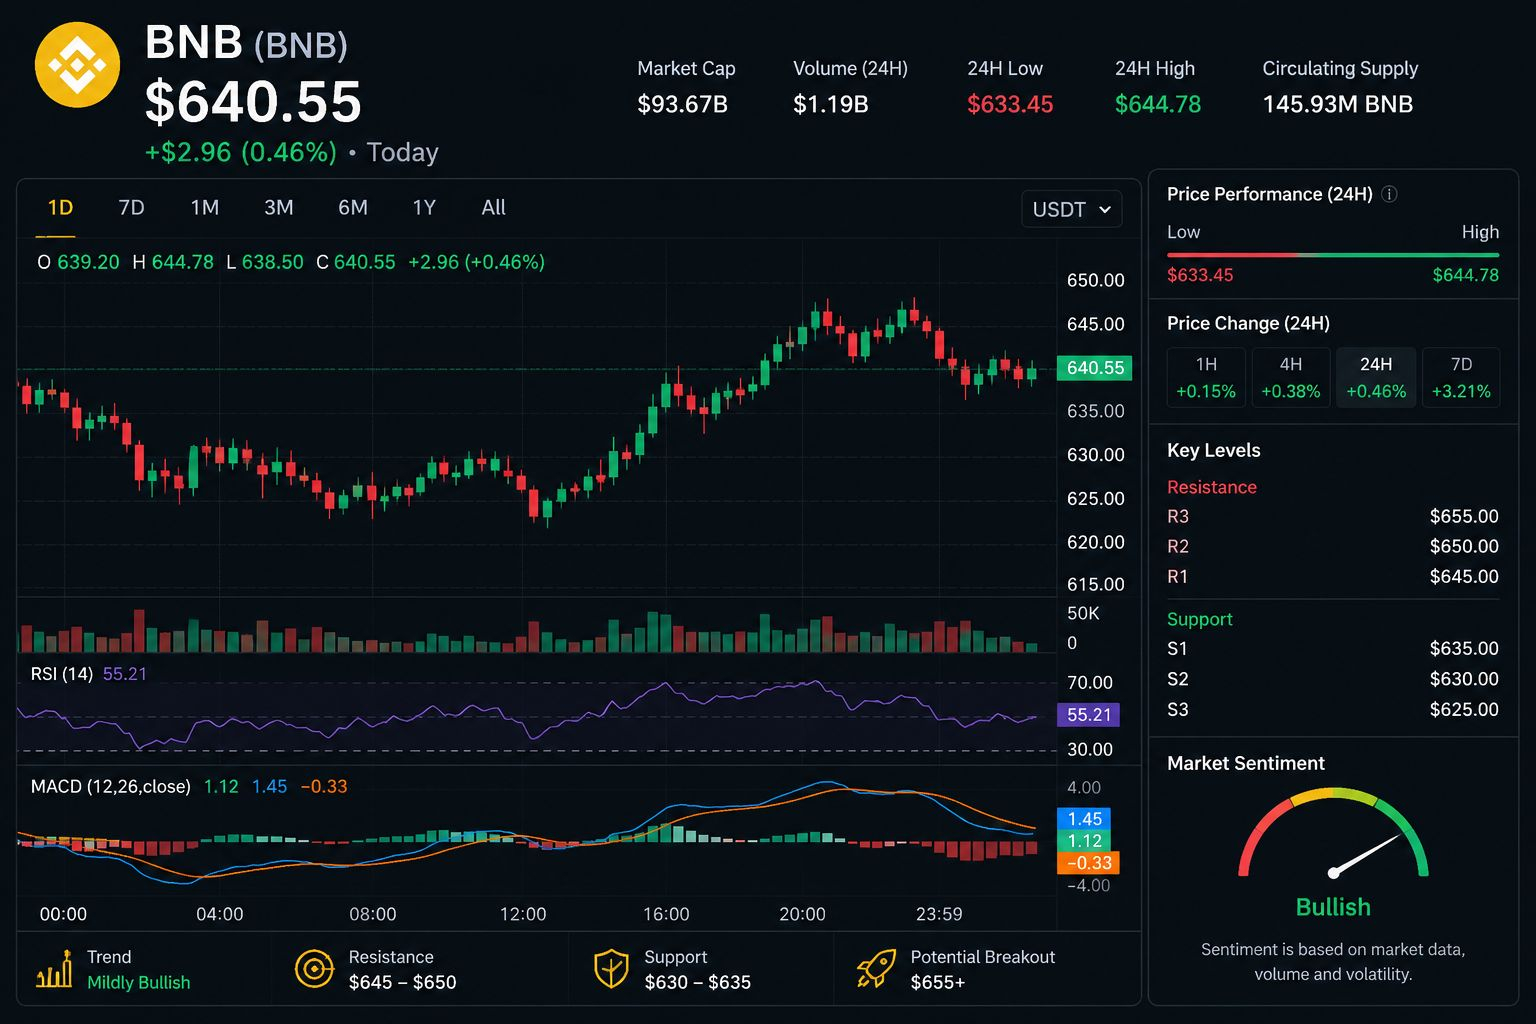Click the orange MACD -0.33 axis tag
Image resolution: width=1536 pixels, height=1024 pixels.
[x=1088, y=863]
